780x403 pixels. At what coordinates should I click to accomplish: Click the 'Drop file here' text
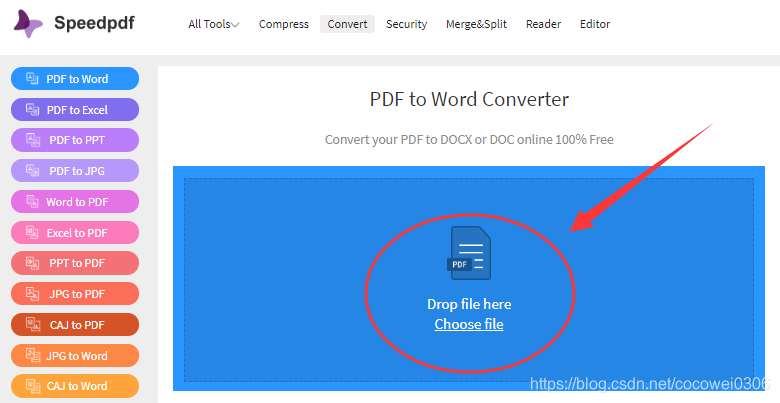(469, 304)
